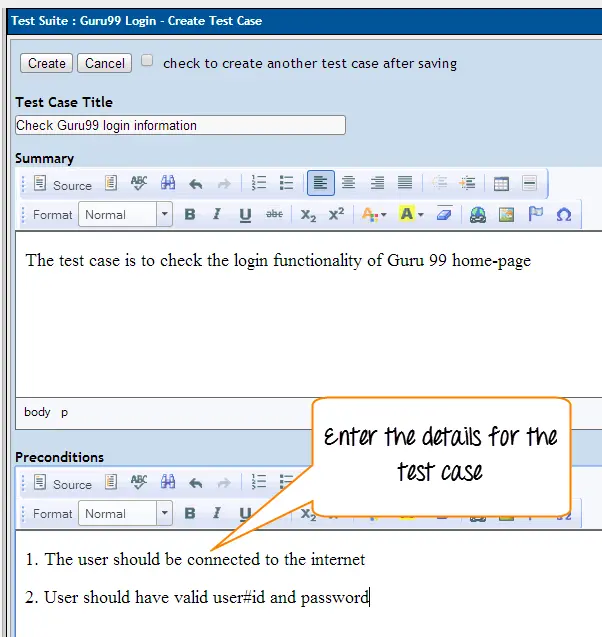Open Find binoculars in Summary toolbar
Image resolution: width=602 pixels, height=637 pixels.
point(168,183)
